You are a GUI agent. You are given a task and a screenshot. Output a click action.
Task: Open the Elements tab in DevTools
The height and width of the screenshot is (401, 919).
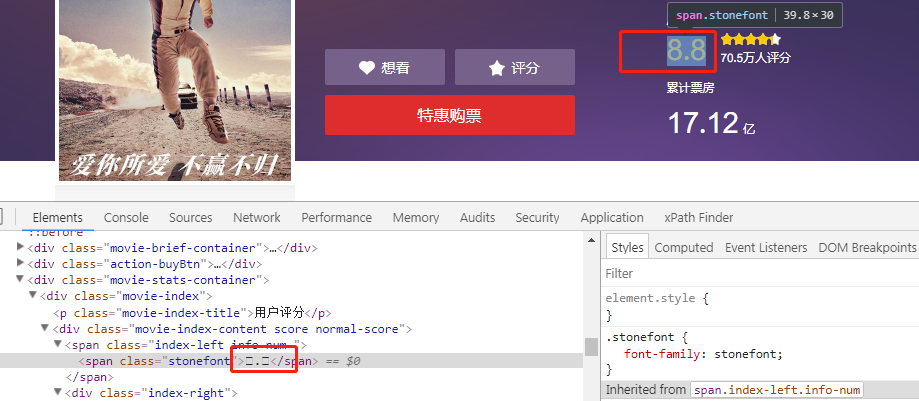coord(57,218)
